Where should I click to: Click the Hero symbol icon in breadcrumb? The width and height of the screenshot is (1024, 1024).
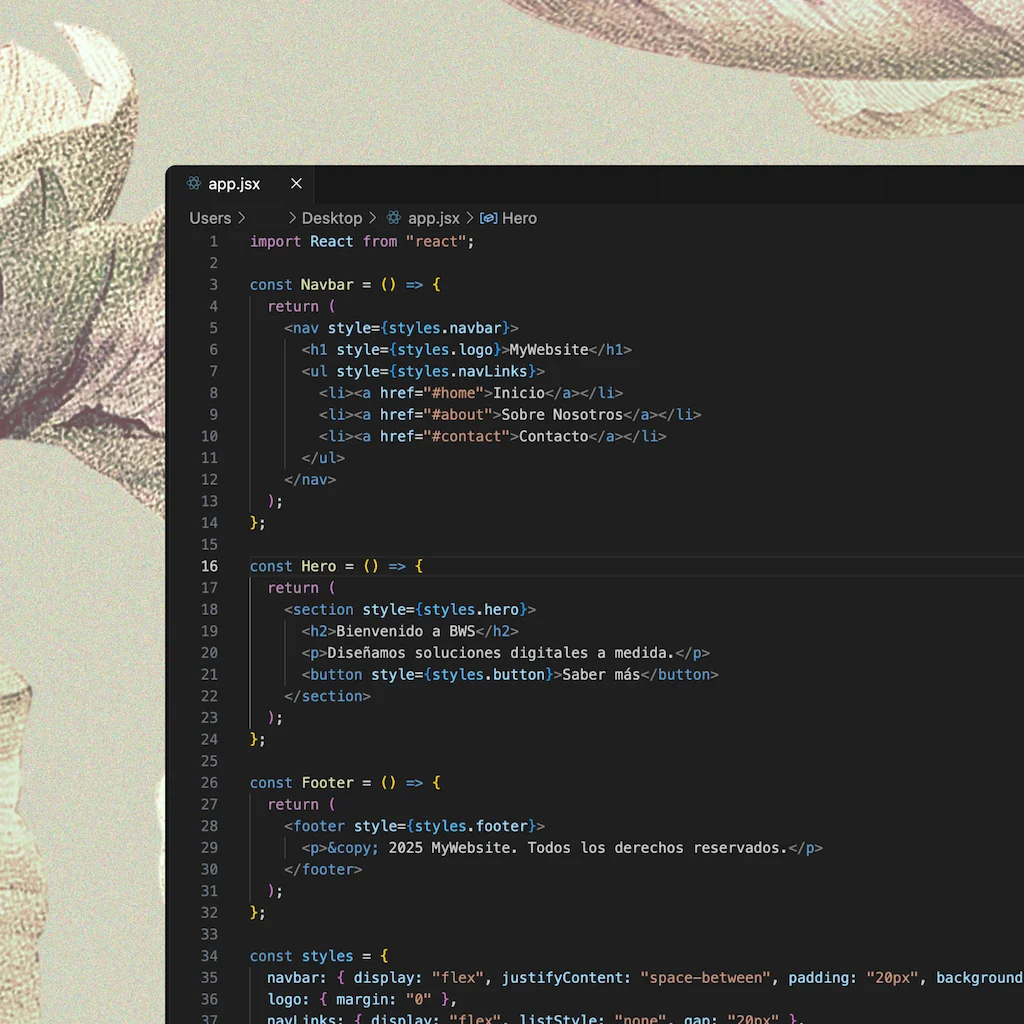tap(488, 218)
